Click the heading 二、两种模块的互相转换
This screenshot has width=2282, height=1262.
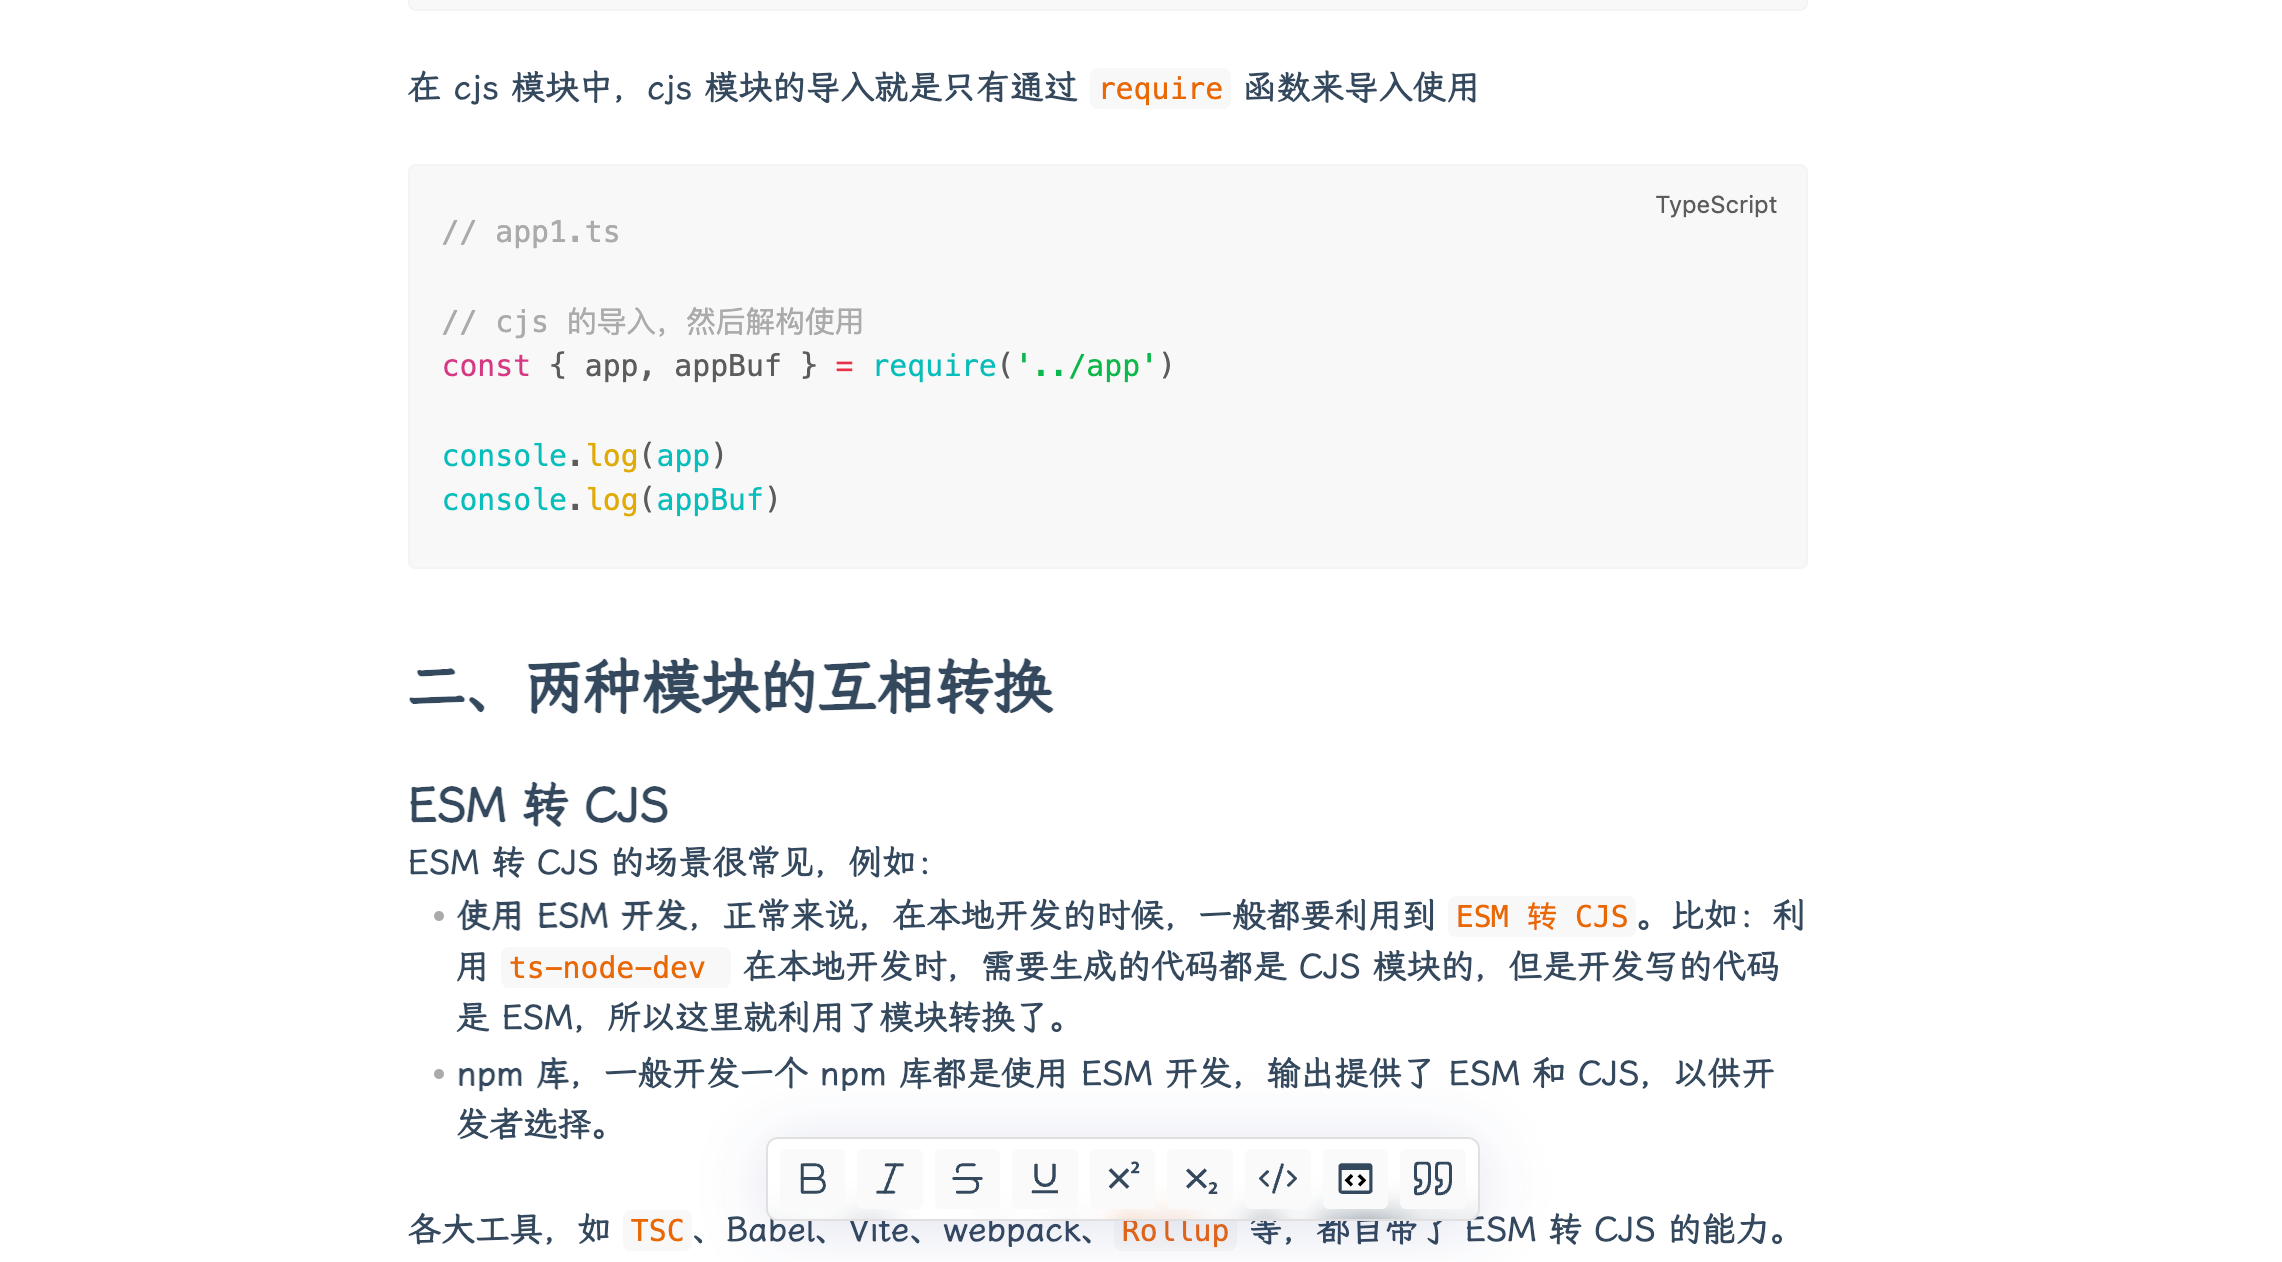(x=731, y=688)
